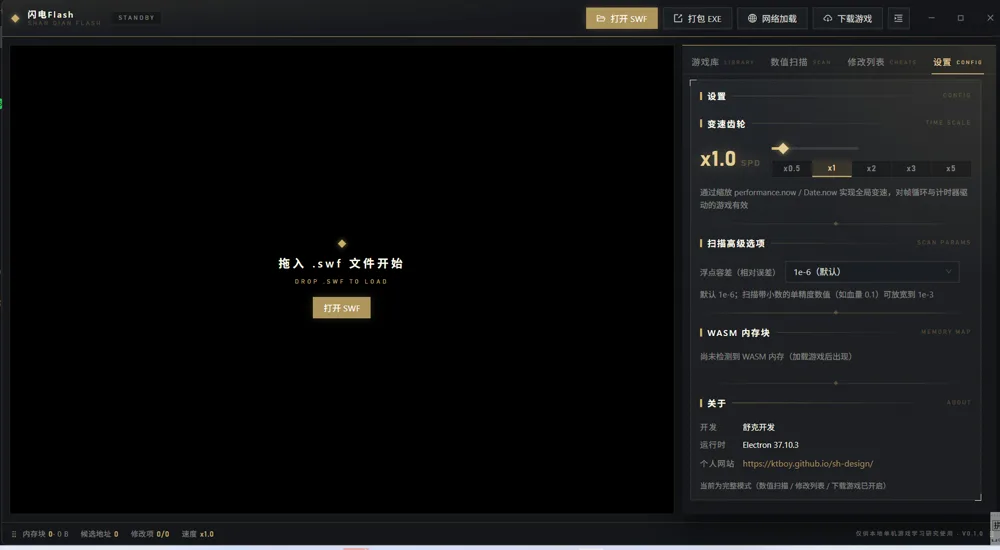Click the 打包 EXE toolbar button
The width and height of the screenshot is (1000, 550).
point(697,19)
